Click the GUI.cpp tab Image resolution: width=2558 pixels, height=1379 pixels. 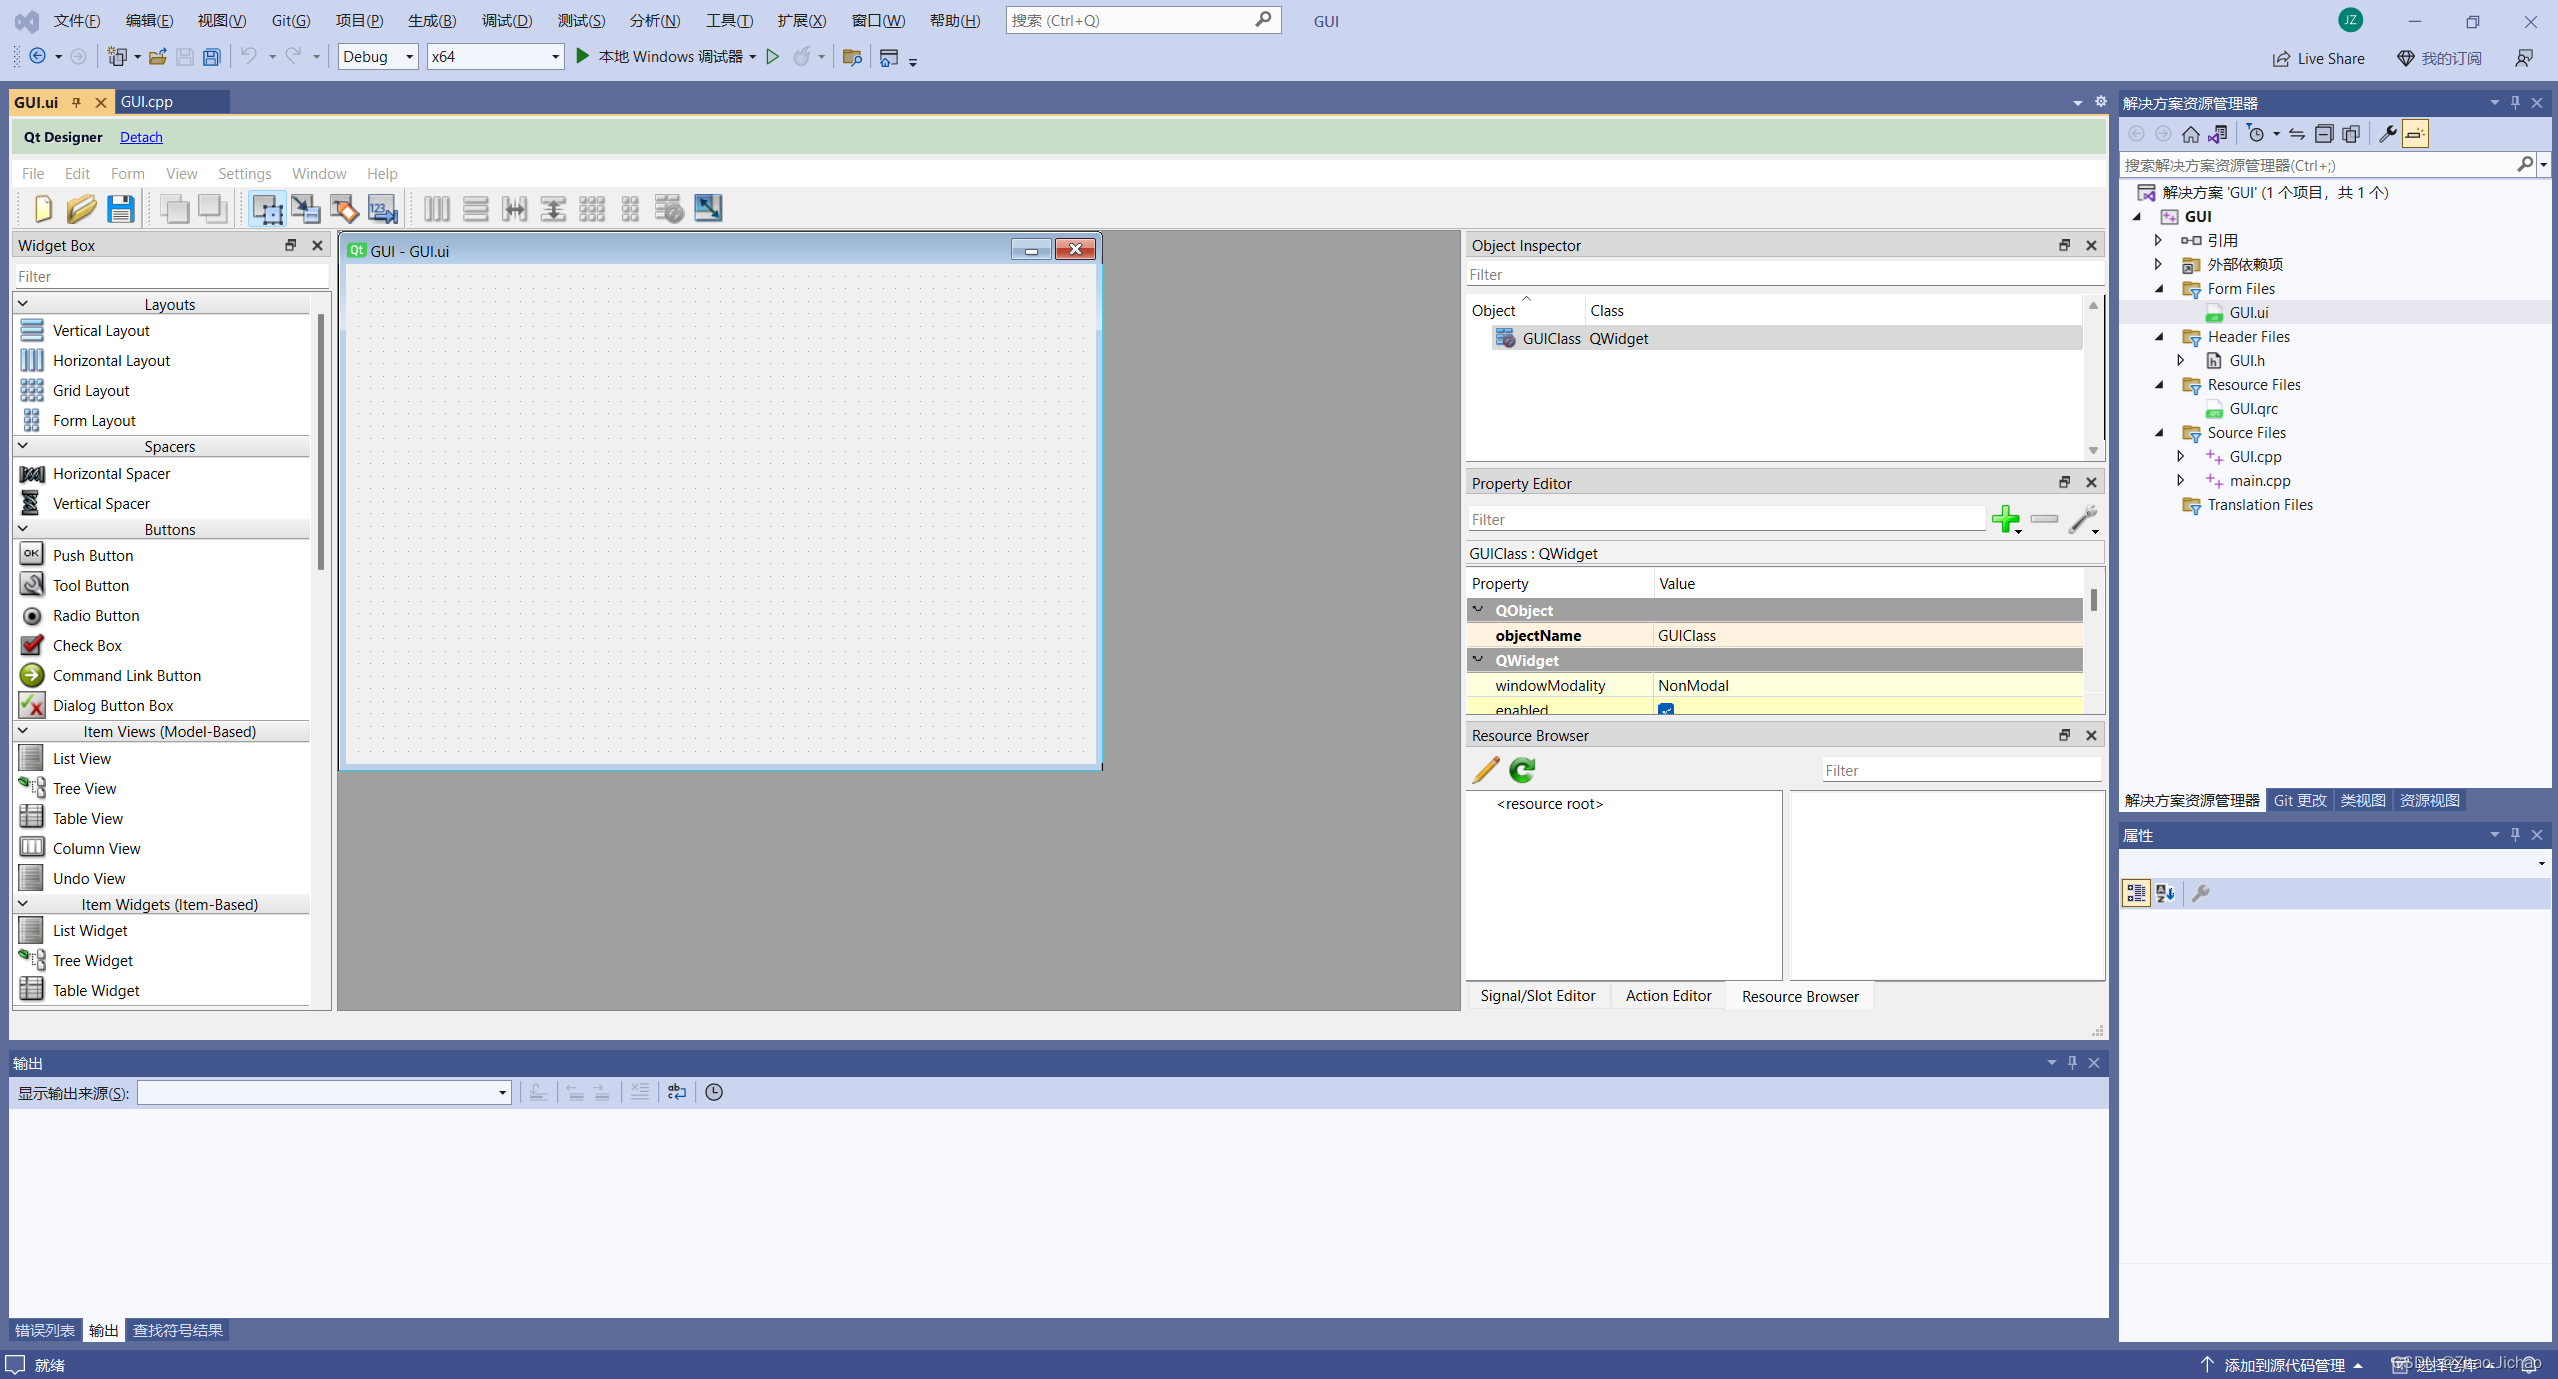tap(151, 100)
